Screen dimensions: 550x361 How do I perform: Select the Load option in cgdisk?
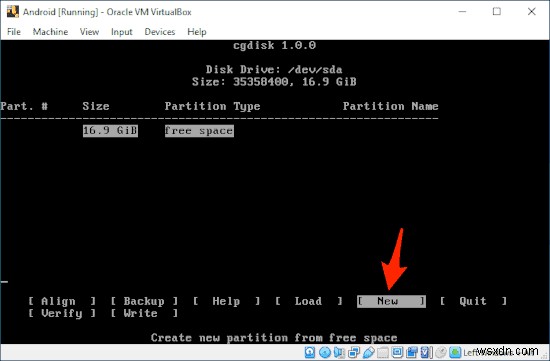coord(309,301)
